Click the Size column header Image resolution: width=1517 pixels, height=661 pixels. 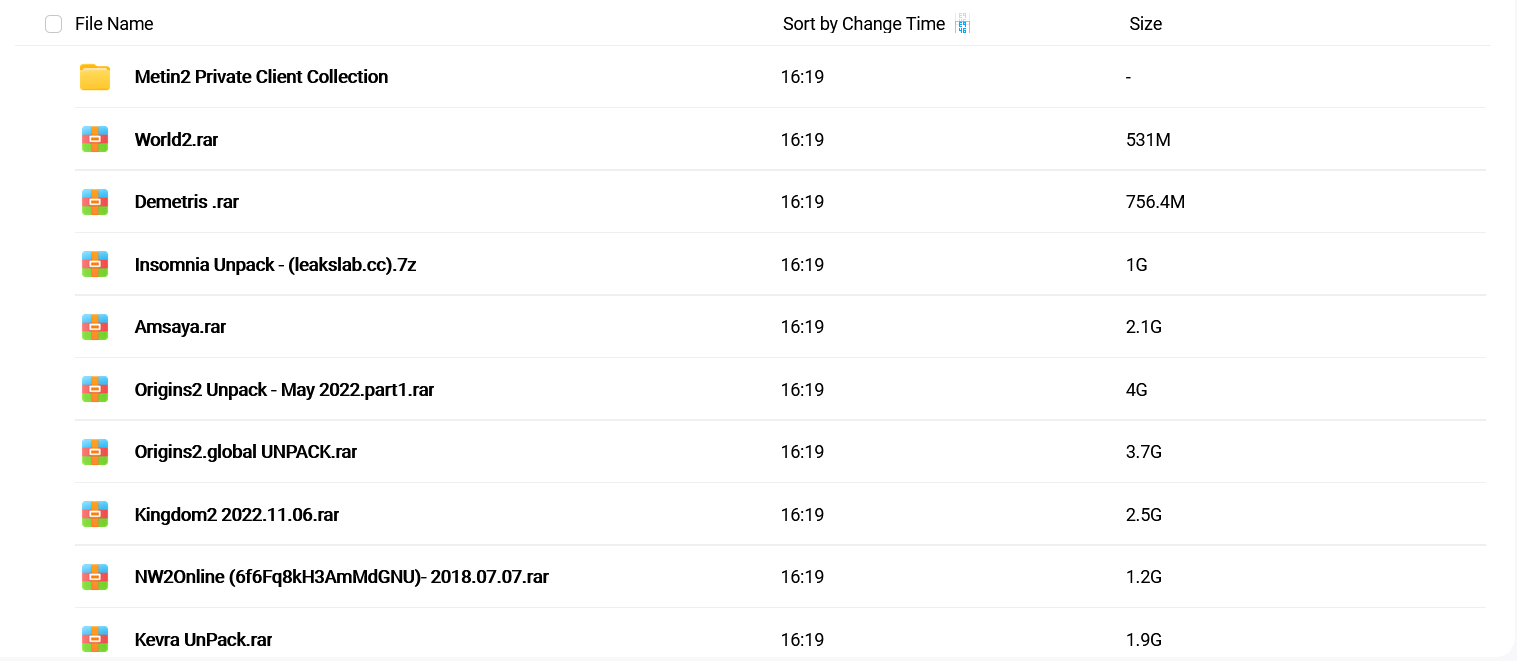point(1145,24)
